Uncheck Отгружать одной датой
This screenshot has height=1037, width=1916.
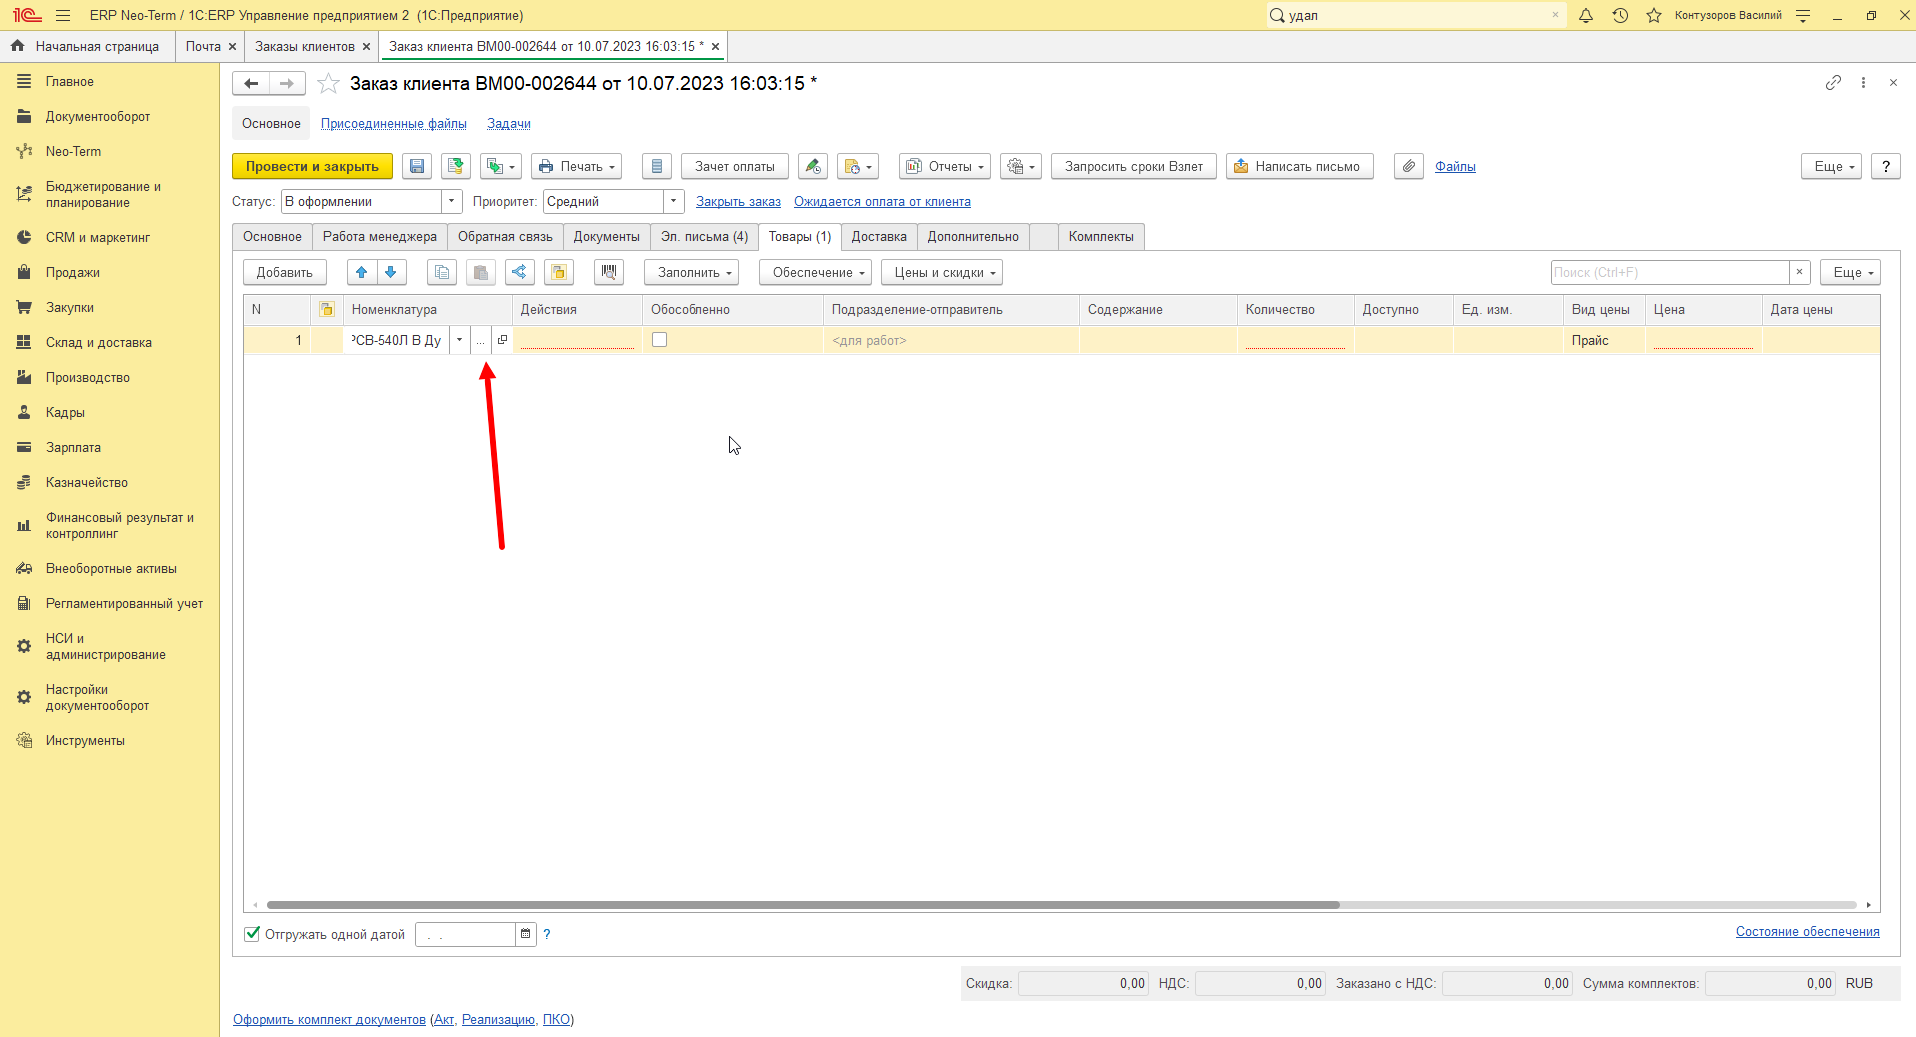point(253,934)
